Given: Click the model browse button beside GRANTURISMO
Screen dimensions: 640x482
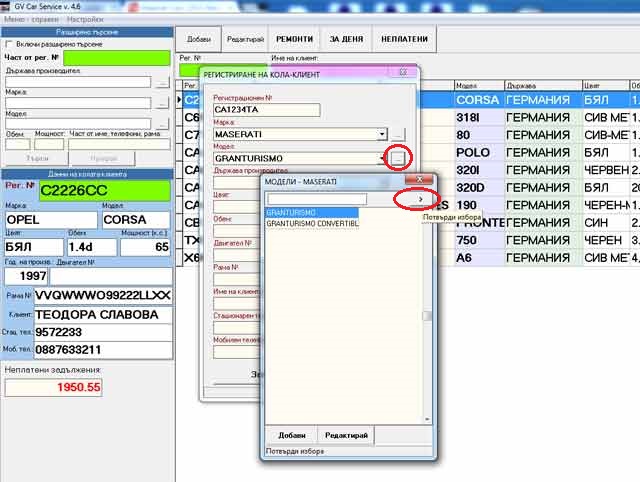Looking at the screenshot, I should click(x=398, y=158).
